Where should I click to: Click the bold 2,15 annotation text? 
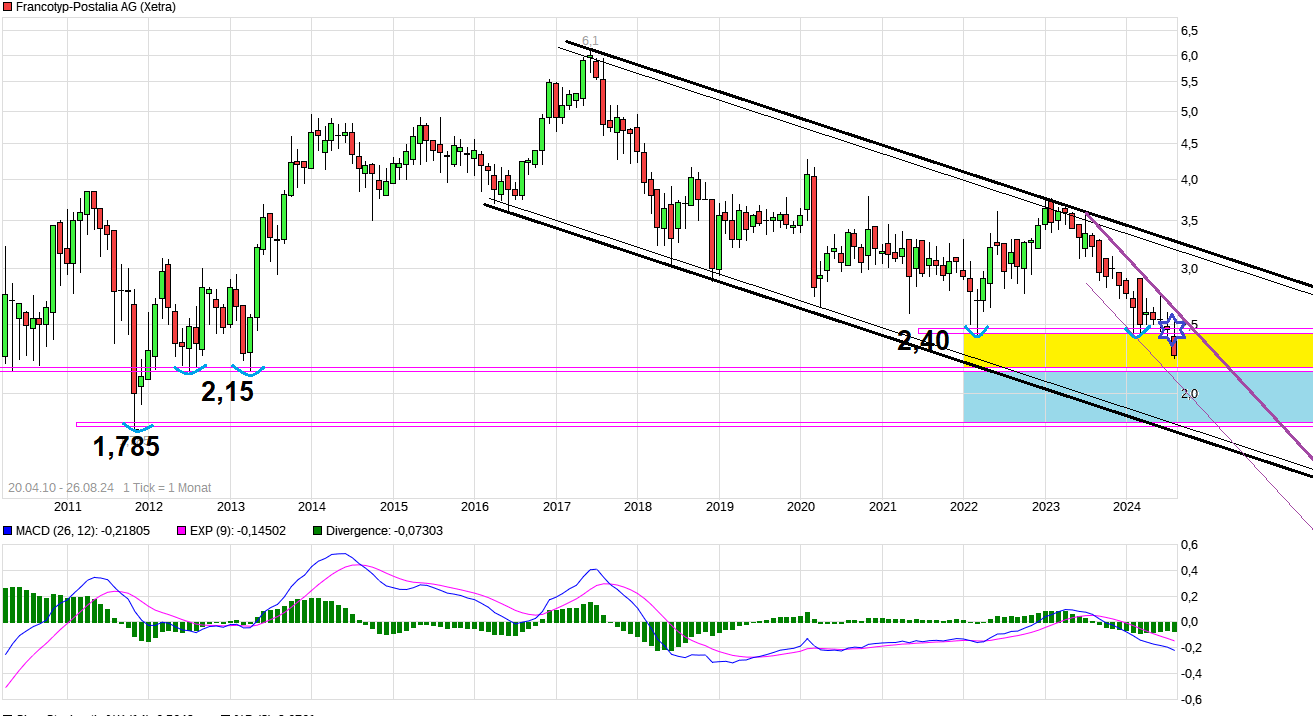[227, 392]
